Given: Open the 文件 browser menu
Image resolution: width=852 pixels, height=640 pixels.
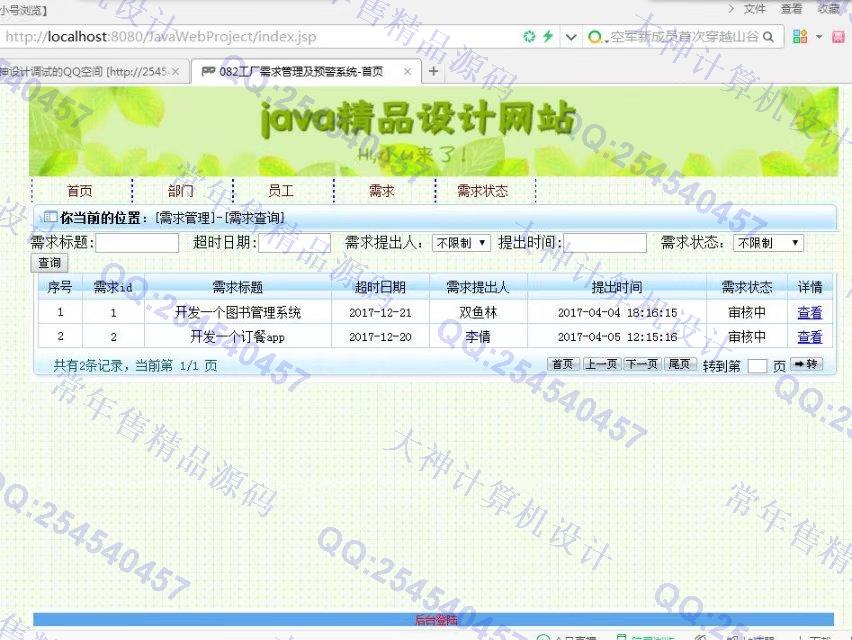Looking at the screenshot, I should (x=755, y=9).
